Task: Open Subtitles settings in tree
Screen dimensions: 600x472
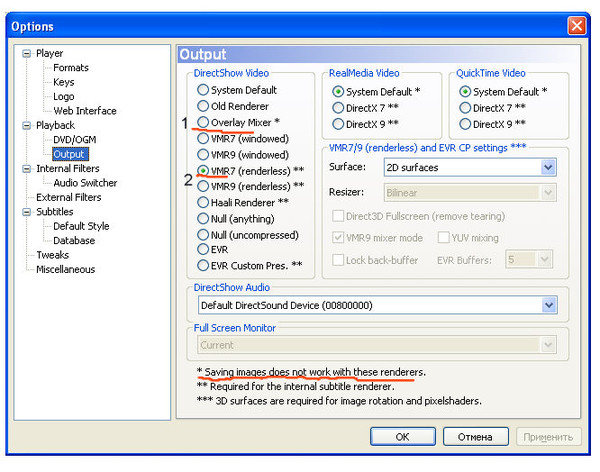Action: (55, 212)
